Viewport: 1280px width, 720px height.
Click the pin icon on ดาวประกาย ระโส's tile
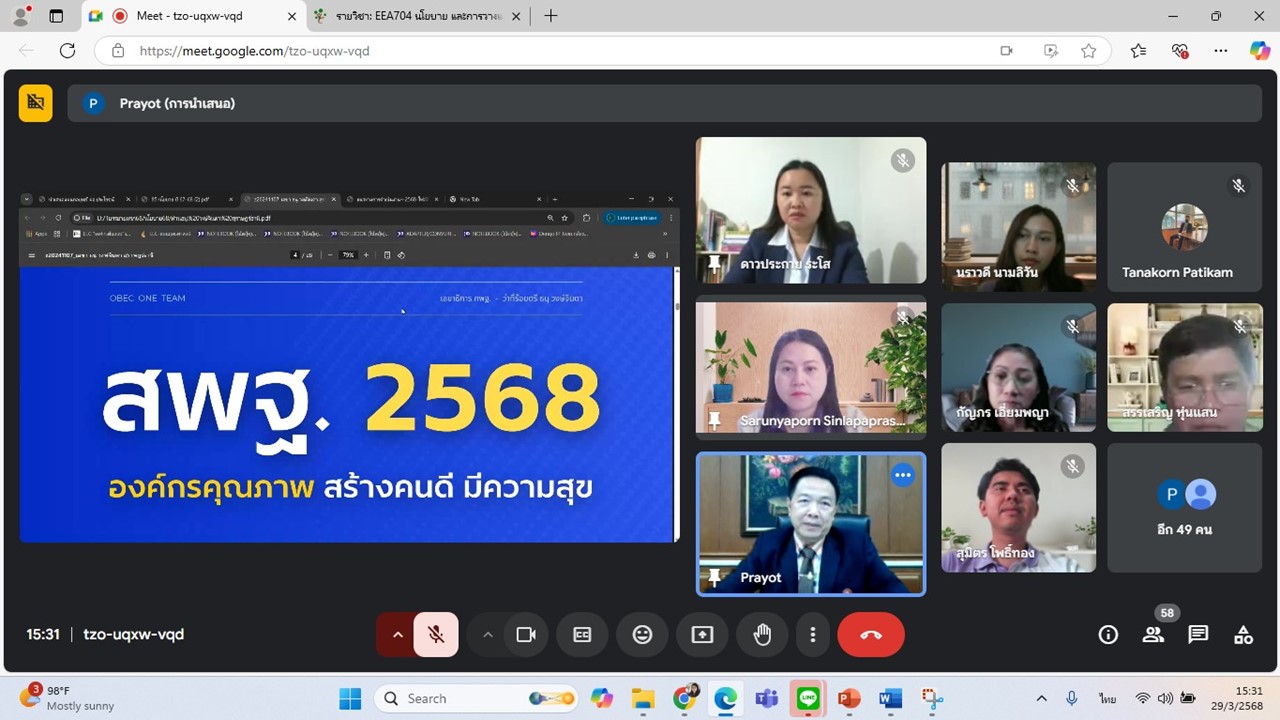click(714, 263)
